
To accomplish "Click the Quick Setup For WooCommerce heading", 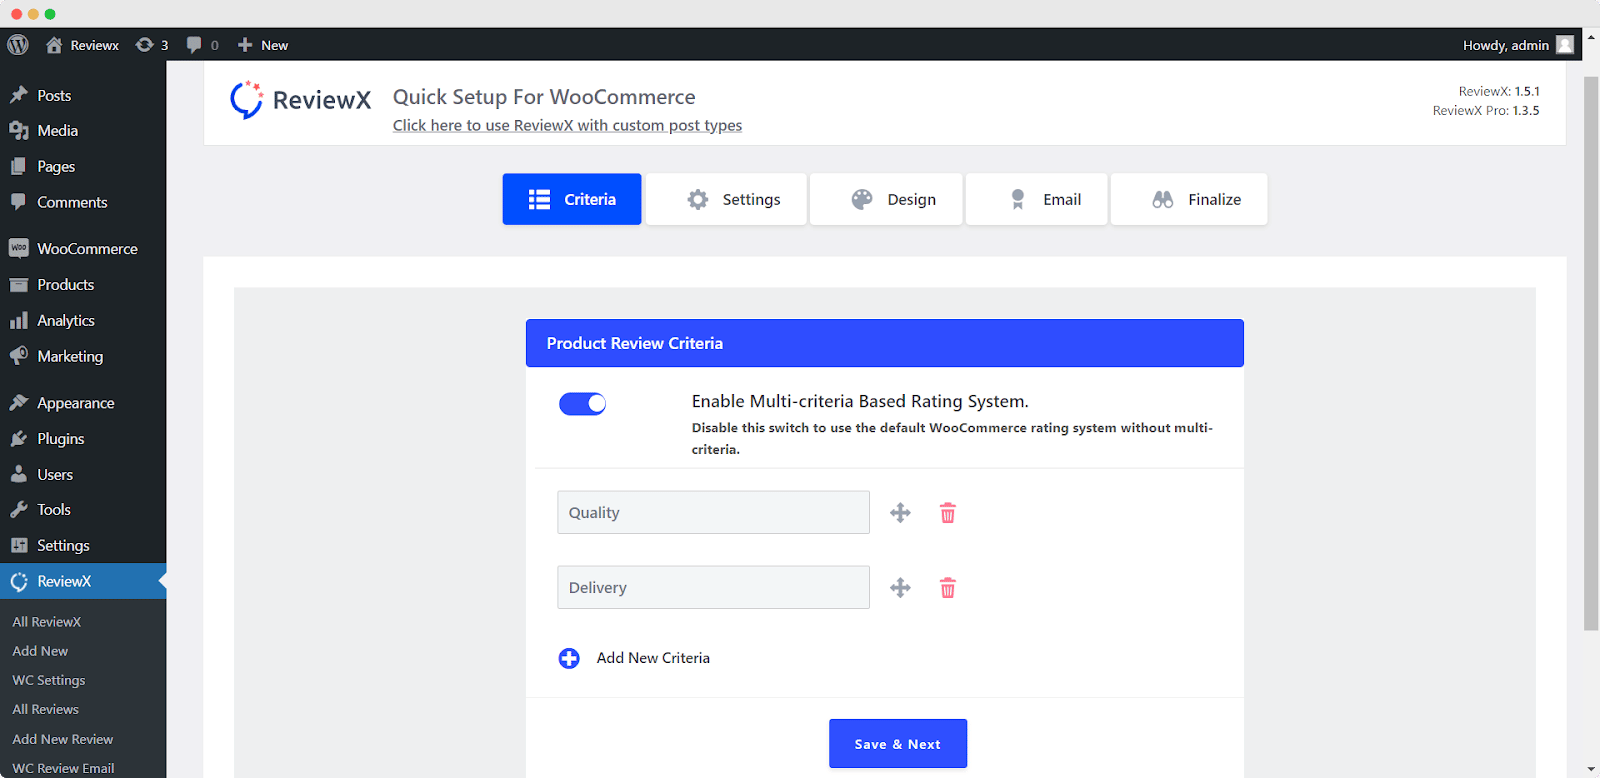I will (544, 97).
